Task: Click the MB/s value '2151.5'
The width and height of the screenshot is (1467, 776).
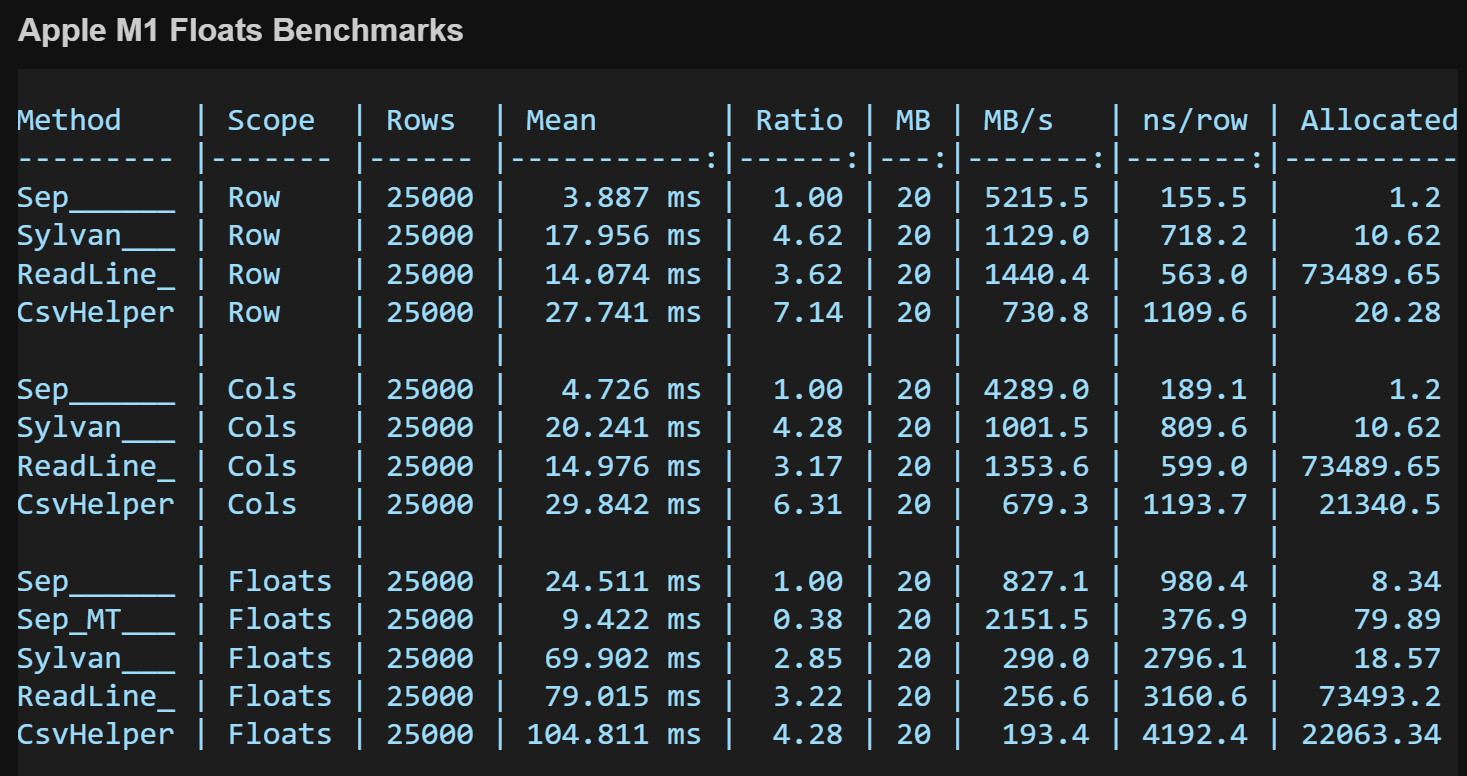Action: 1036,619
